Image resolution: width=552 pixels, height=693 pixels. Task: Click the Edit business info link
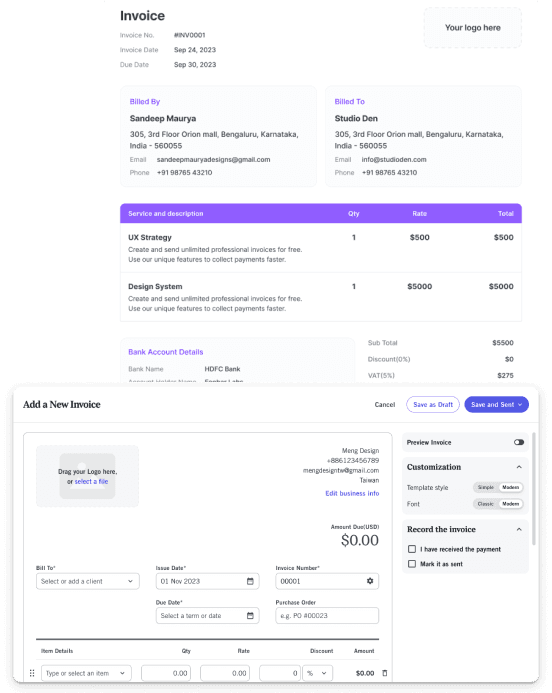pos(352,493)
